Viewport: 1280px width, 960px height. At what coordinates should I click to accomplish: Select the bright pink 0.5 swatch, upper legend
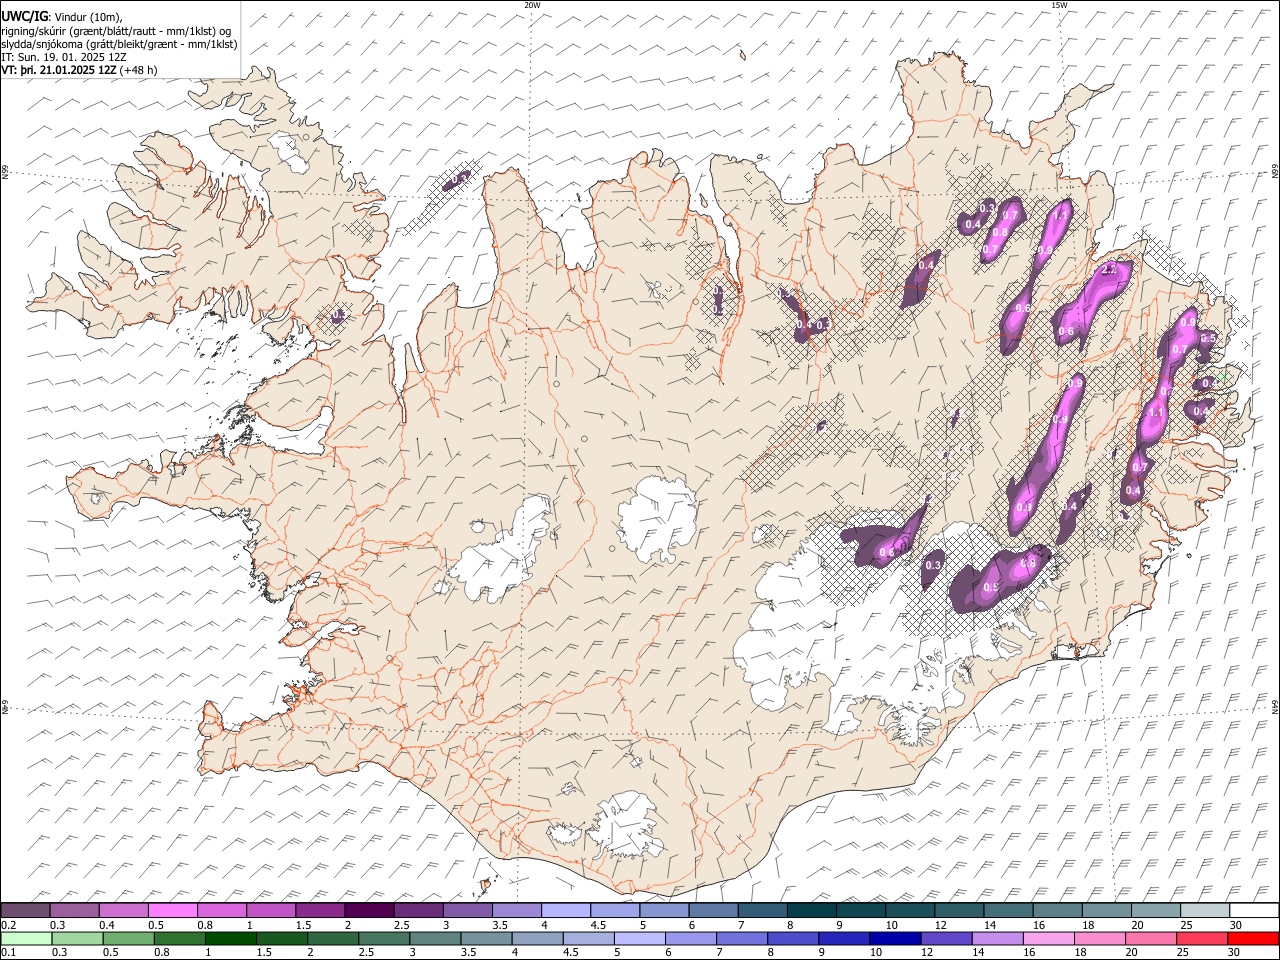(x=173, y=911)
